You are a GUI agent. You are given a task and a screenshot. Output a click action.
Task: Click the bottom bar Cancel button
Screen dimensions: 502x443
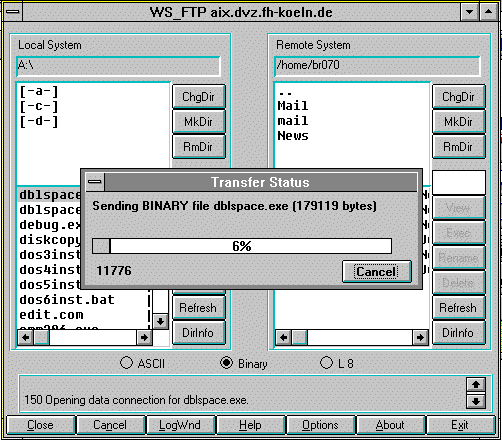pyautogui.click(x=111, y=425)
